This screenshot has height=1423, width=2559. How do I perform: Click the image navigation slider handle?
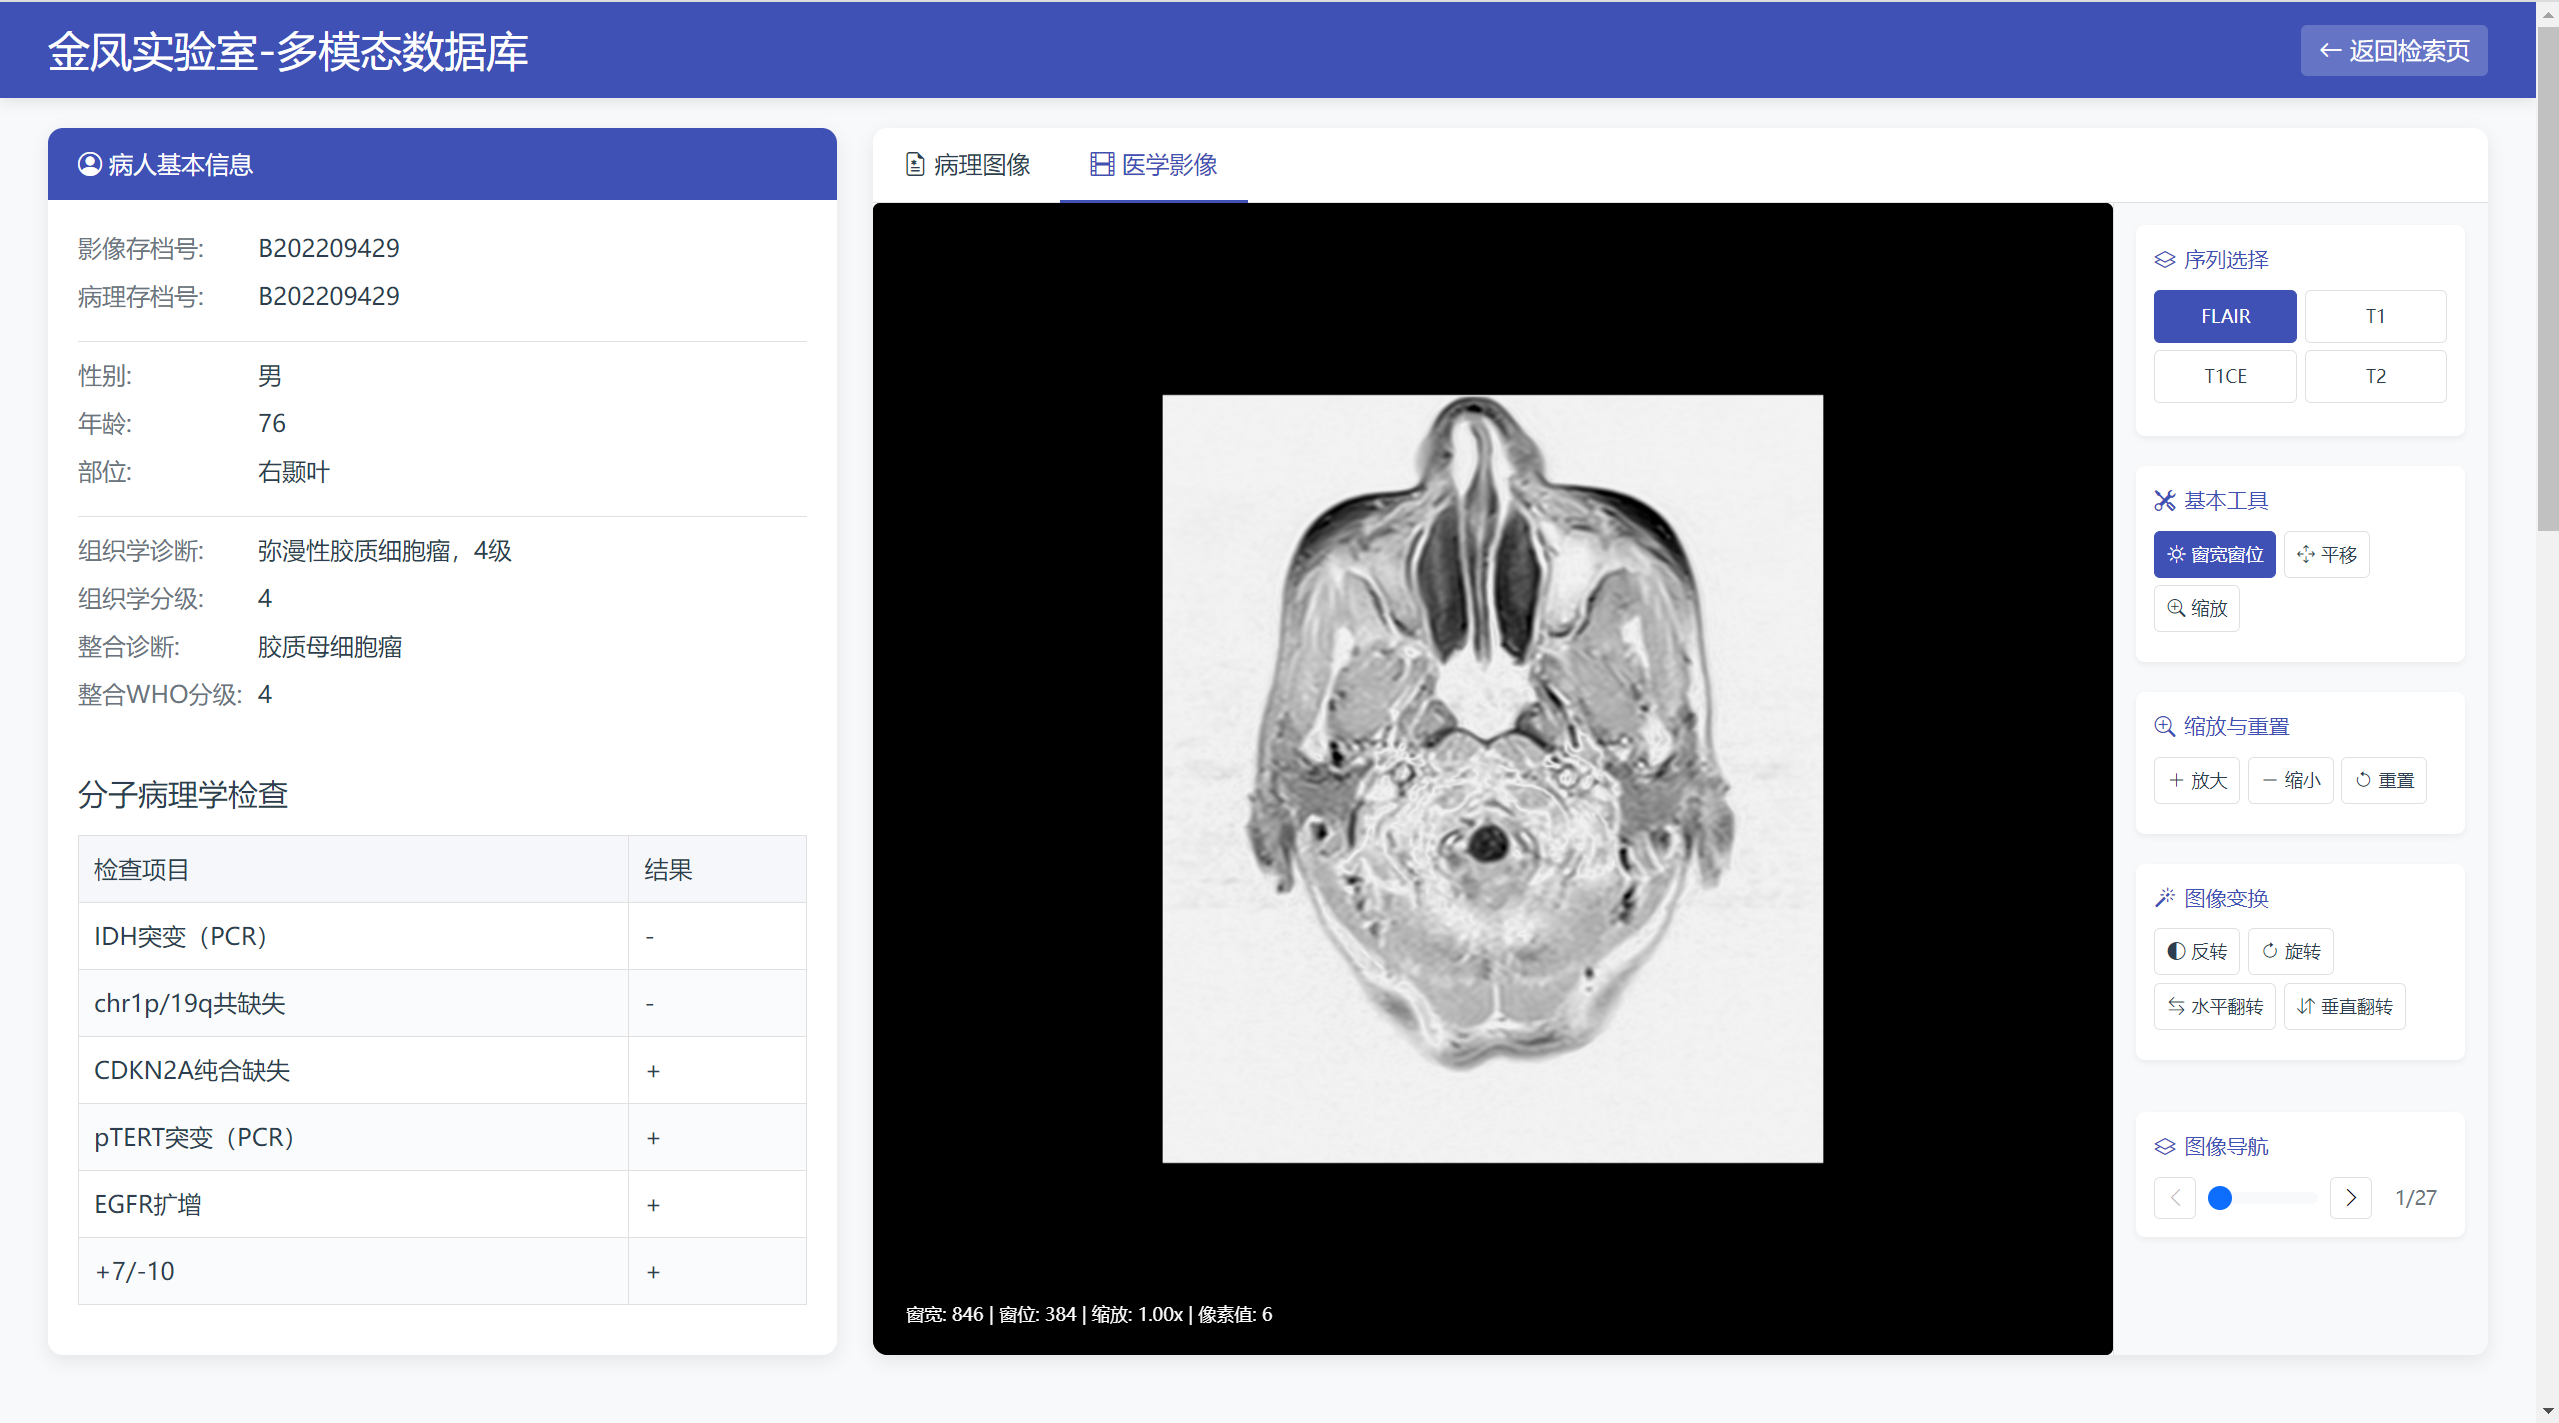tap(2220, 1198)
